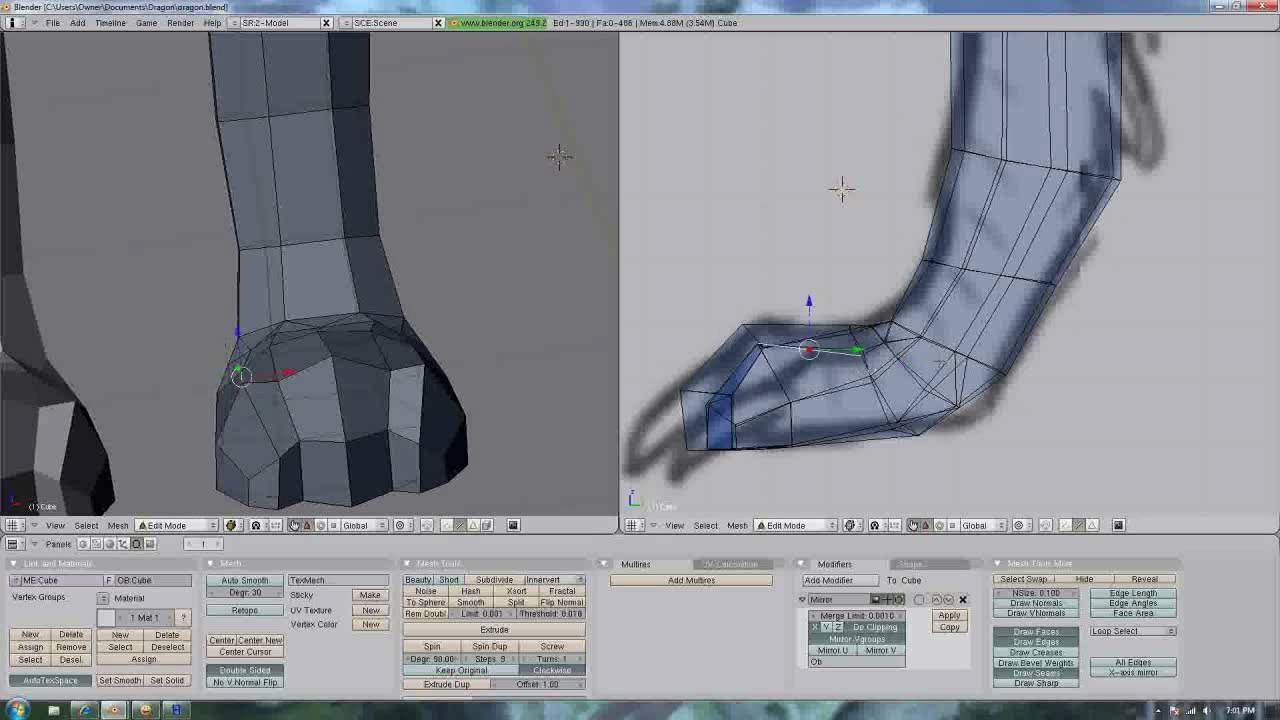Click the left viewport draw type icon
1280x720 pixels.
tap(231, 525)
